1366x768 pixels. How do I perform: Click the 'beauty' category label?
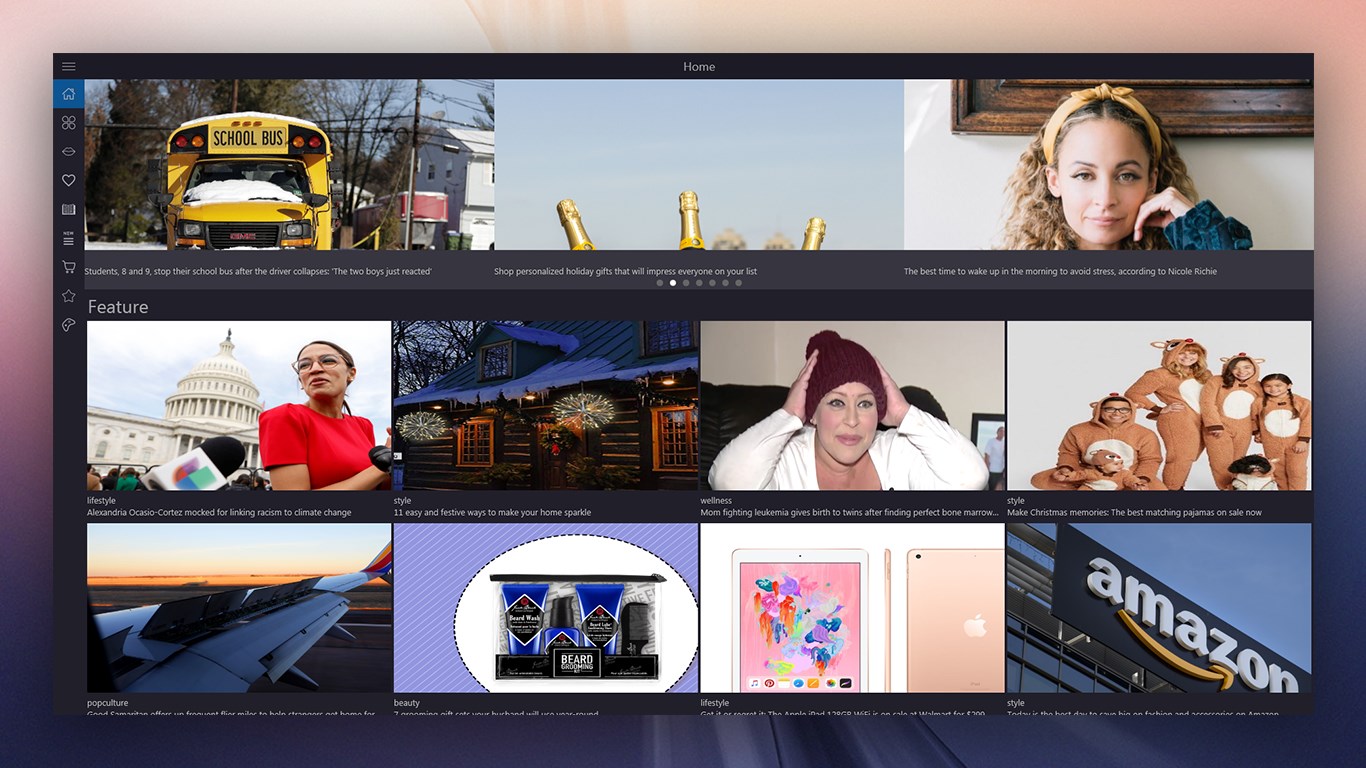(407, 703)
